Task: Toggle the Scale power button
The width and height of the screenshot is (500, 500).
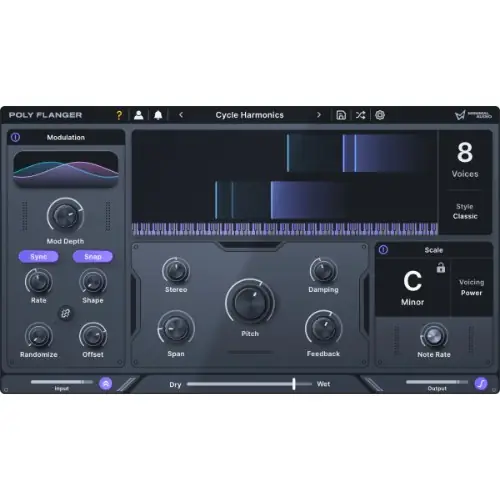Action: coord(383,250)
